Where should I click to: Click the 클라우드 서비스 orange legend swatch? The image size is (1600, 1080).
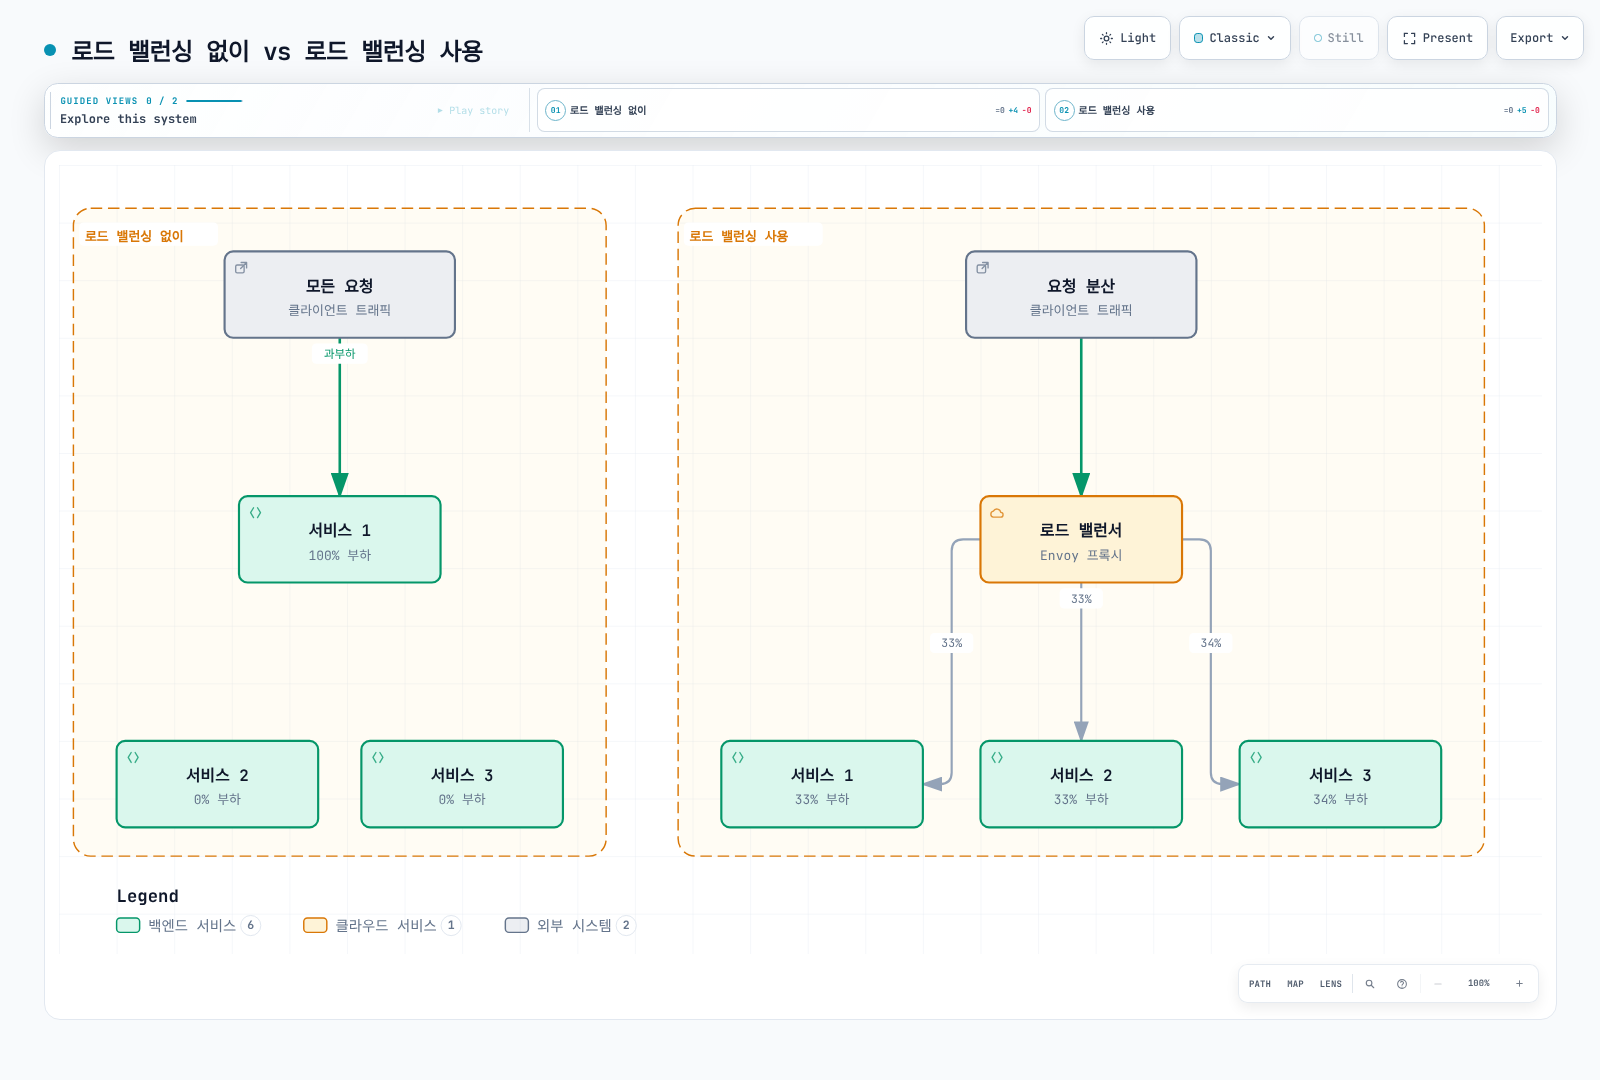315,925
